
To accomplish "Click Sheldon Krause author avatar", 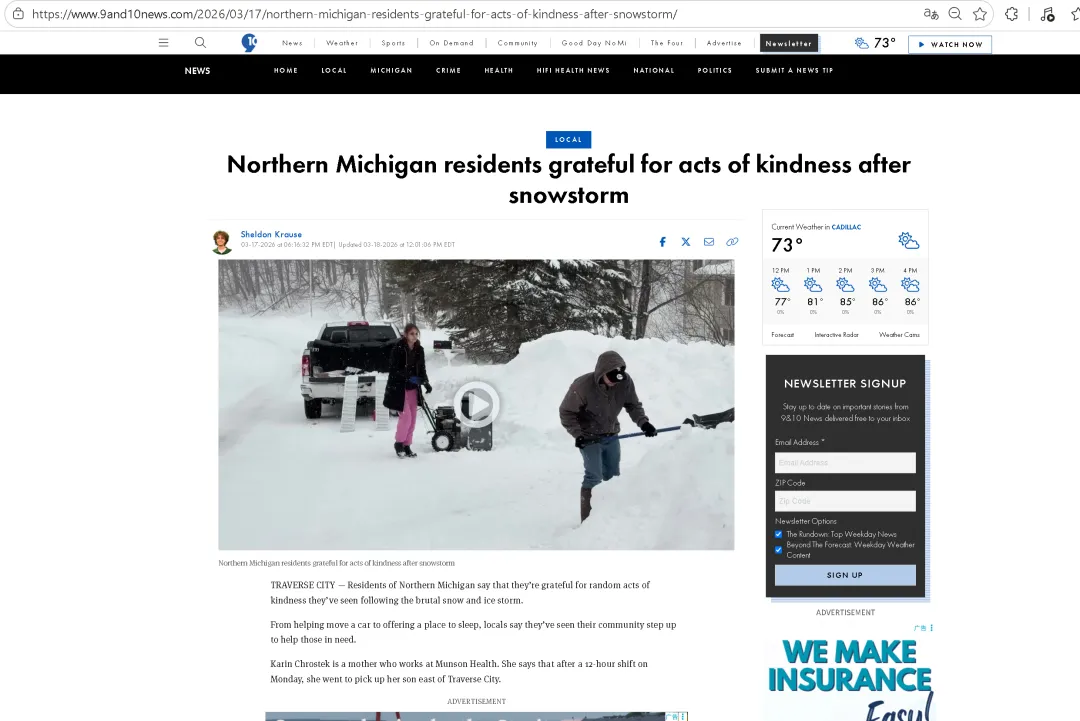I will (222, 242).
